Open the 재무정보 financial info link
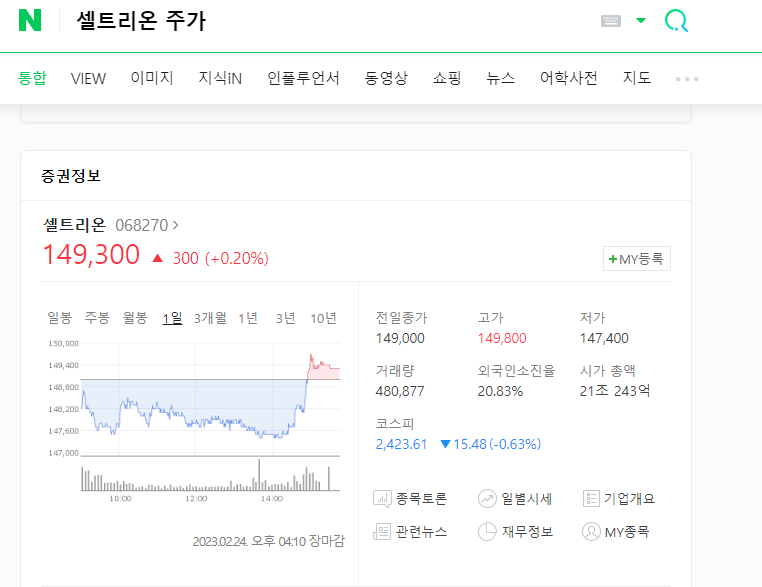This screenshot has height=587, width=762. click(x=527, y=532)
